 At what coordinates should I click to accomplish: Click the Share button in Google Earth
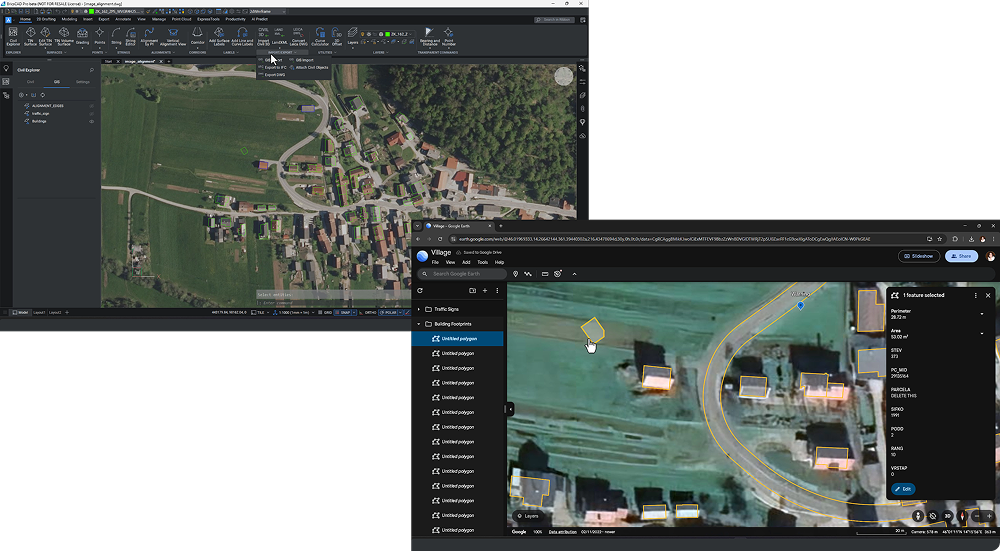961,256
